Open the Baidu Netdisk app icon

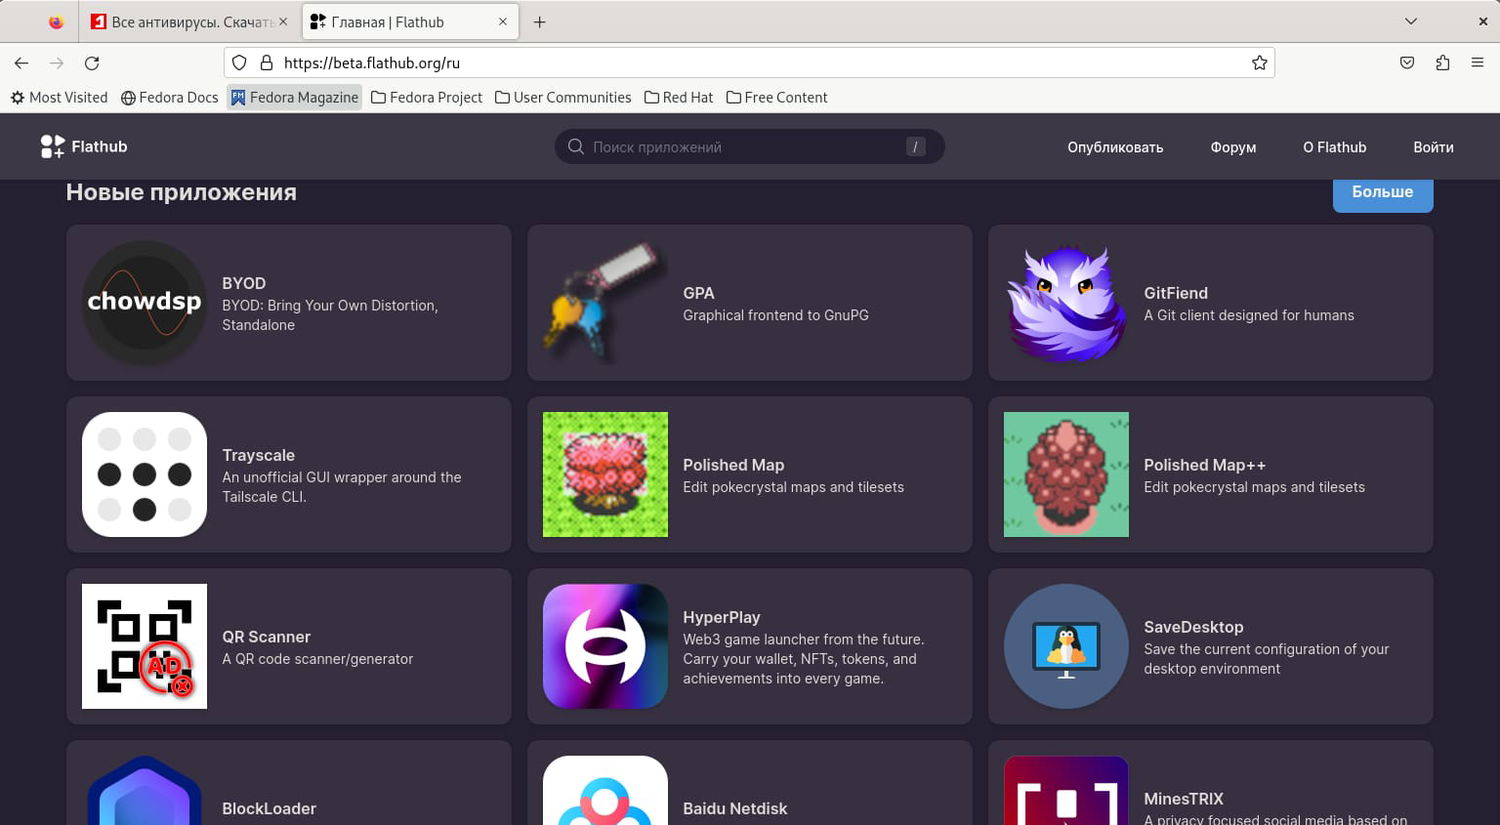(x=605, y=790)
